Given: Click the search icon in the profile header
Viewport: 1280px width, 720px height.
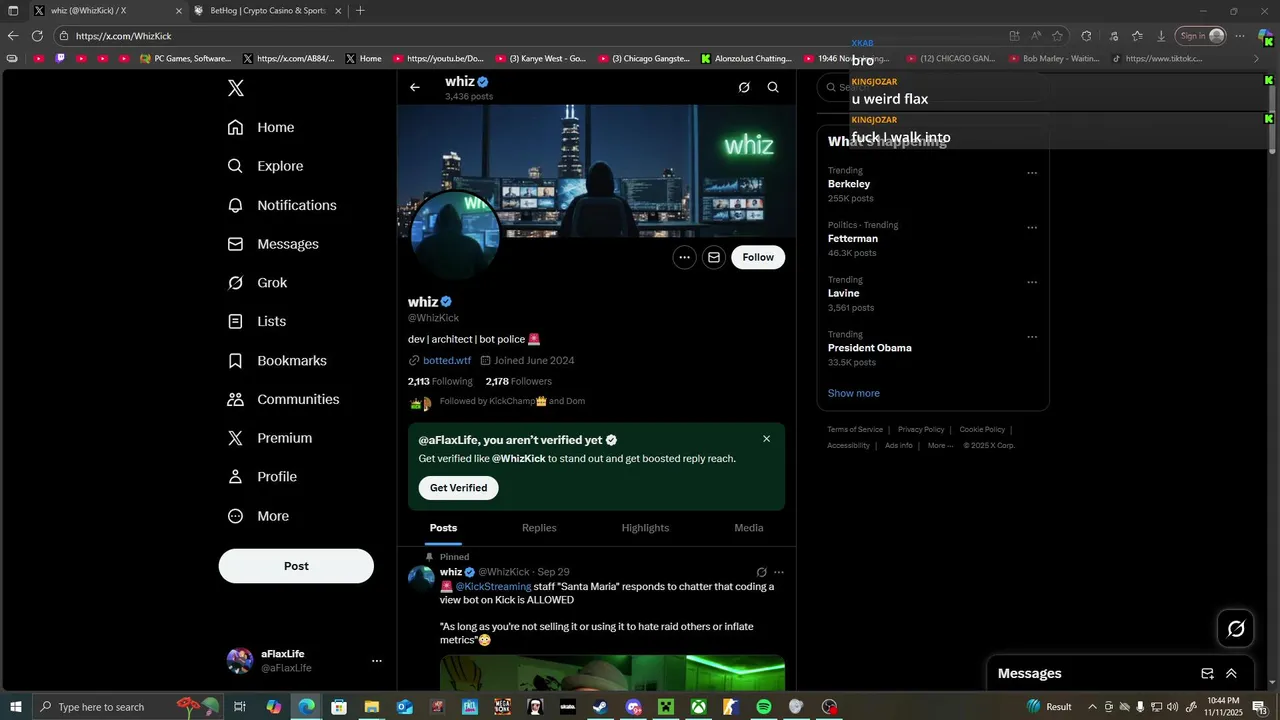Looking at the screenshot, I should (773, 87).
